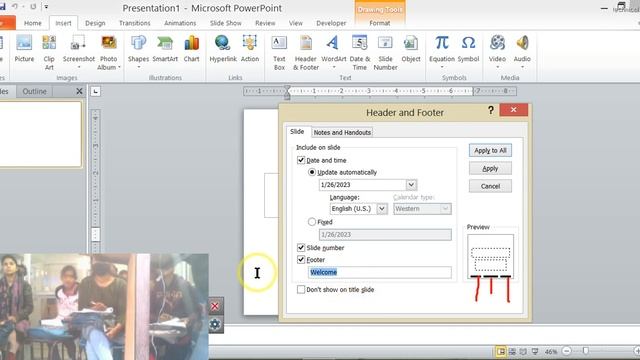The width and height of the screenshot is (640, 360).
Task: Insert Audio
Action: [522, 51]
